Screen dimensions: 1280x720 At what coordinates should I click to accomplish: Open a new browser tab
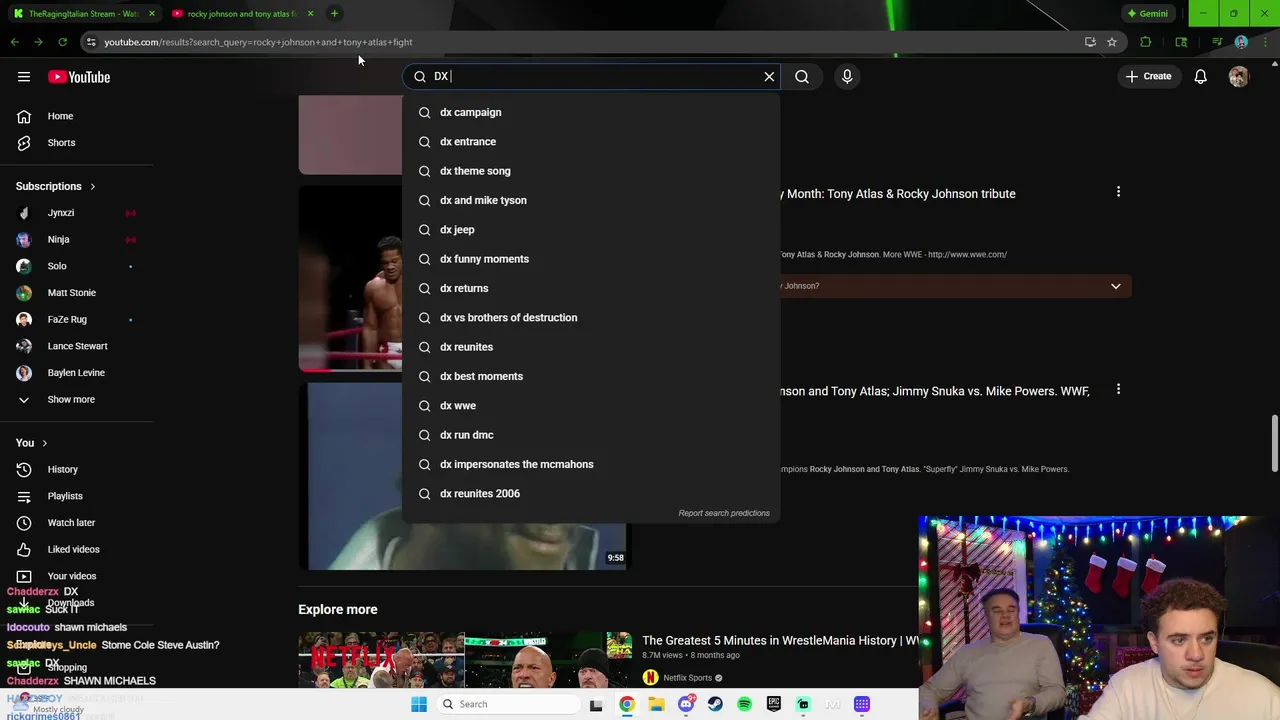334,14
